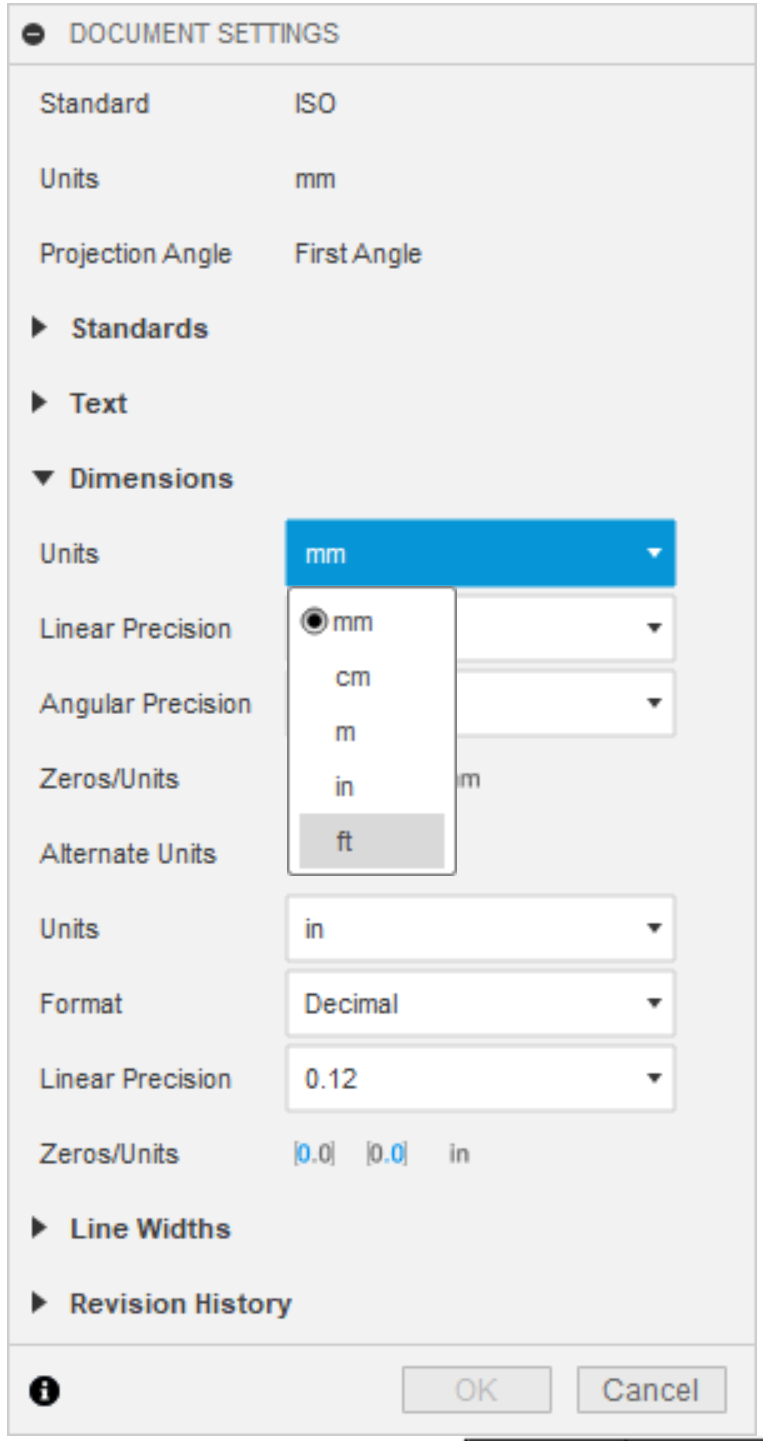763x1441 pixels.
Task: Click the Cancel button
Action: [x=651, y=1390]
